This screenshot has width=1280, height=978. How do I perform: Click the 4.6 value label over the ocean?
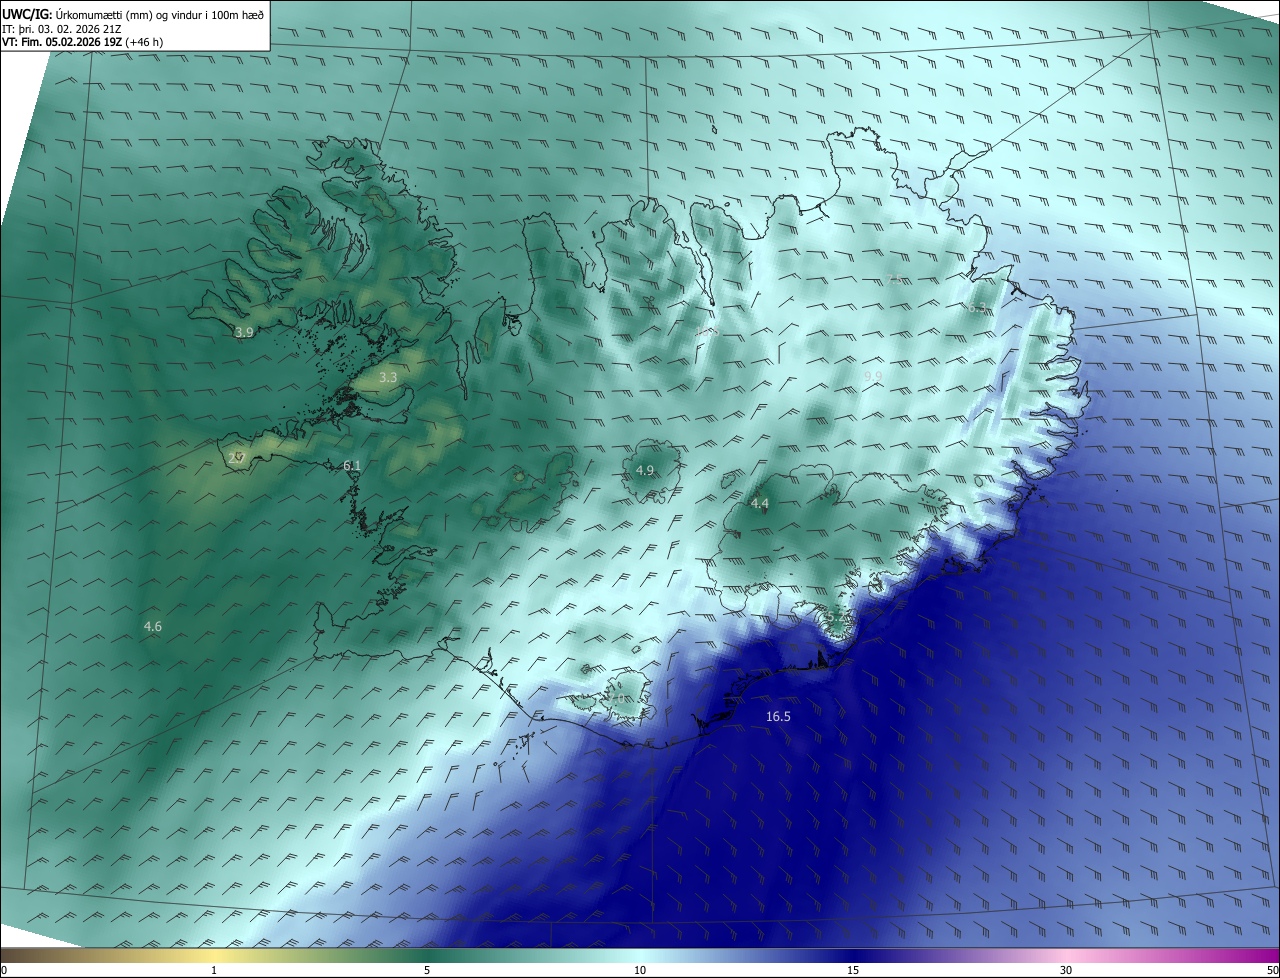pos(152,627)
